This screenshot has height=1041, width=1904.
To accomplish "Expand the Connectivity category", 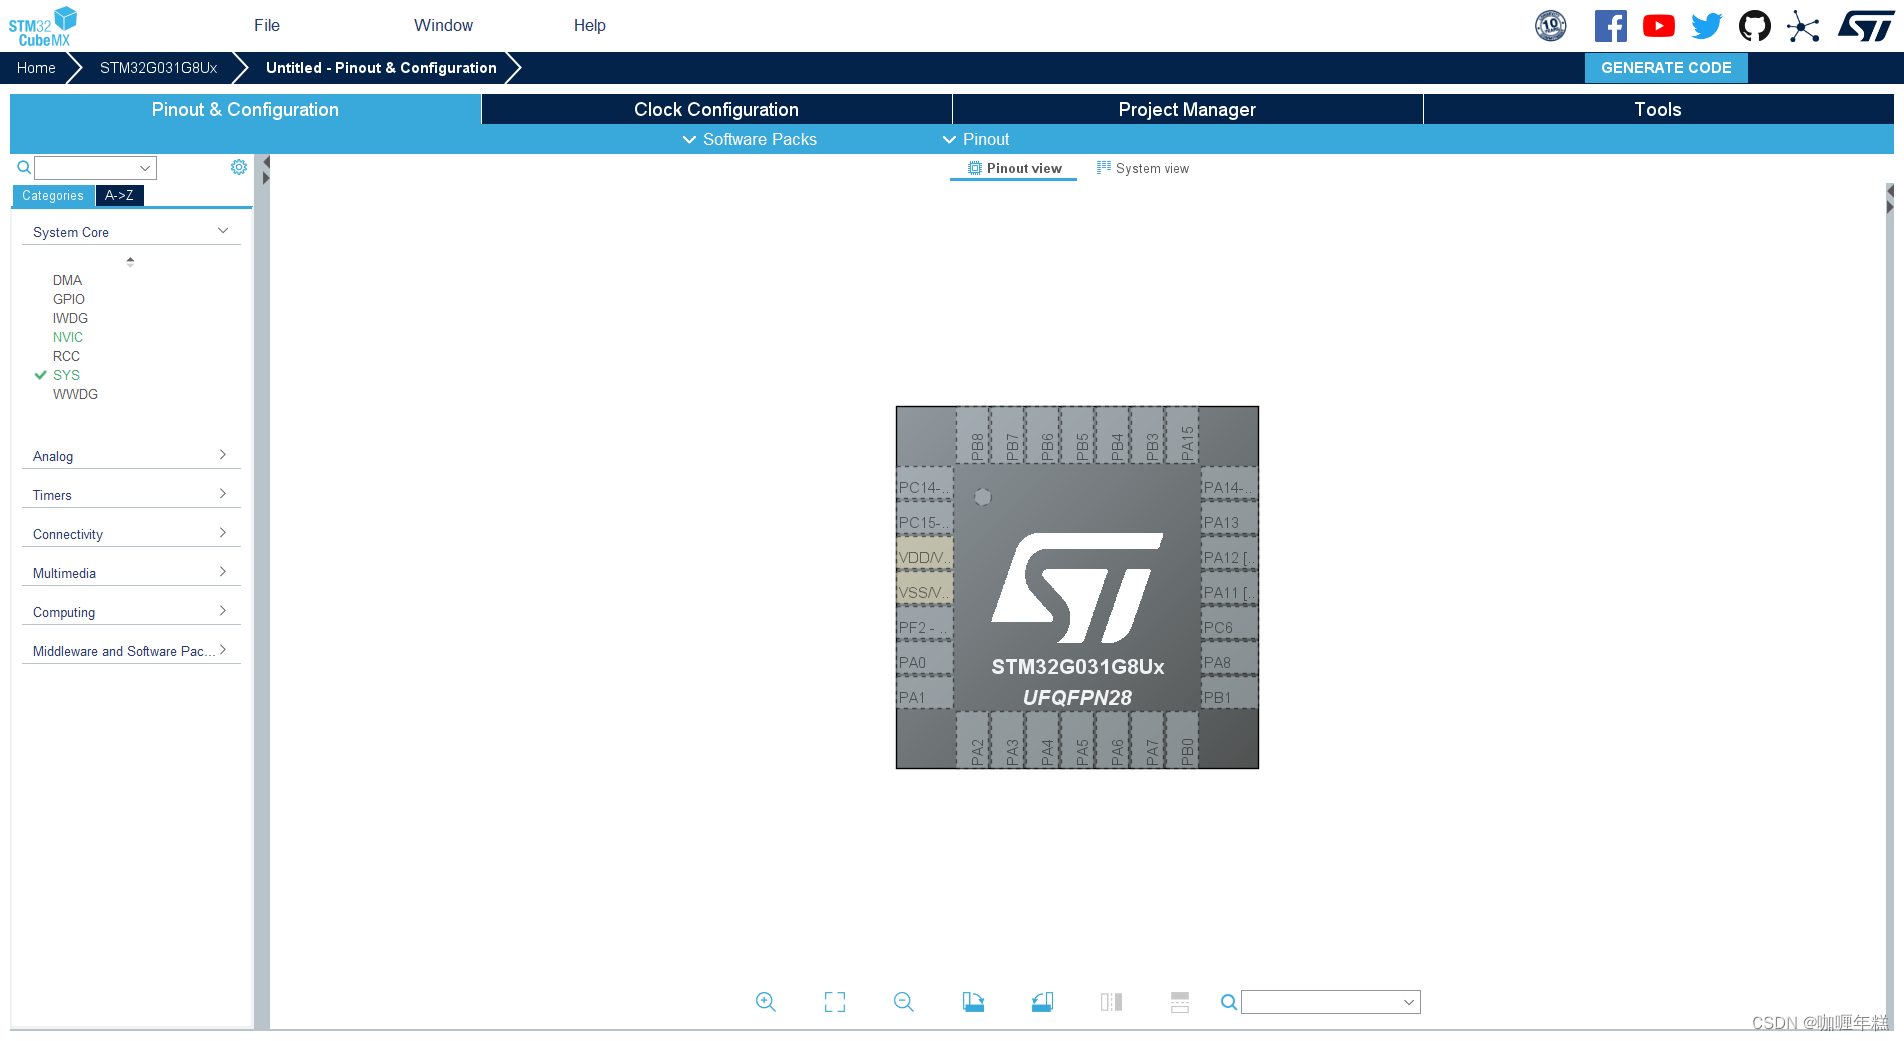I will pyautogui.click(x=223, y=533).
